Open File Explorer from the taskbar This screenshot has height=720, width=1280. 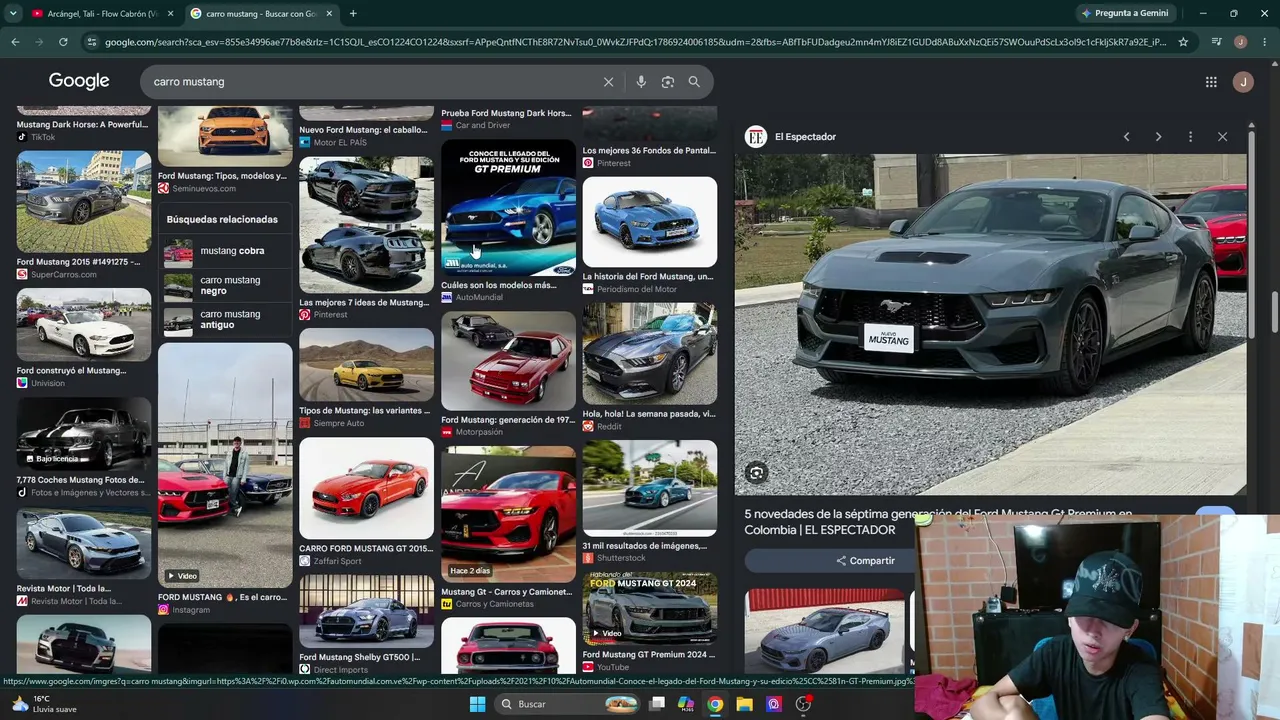(744, 704)
